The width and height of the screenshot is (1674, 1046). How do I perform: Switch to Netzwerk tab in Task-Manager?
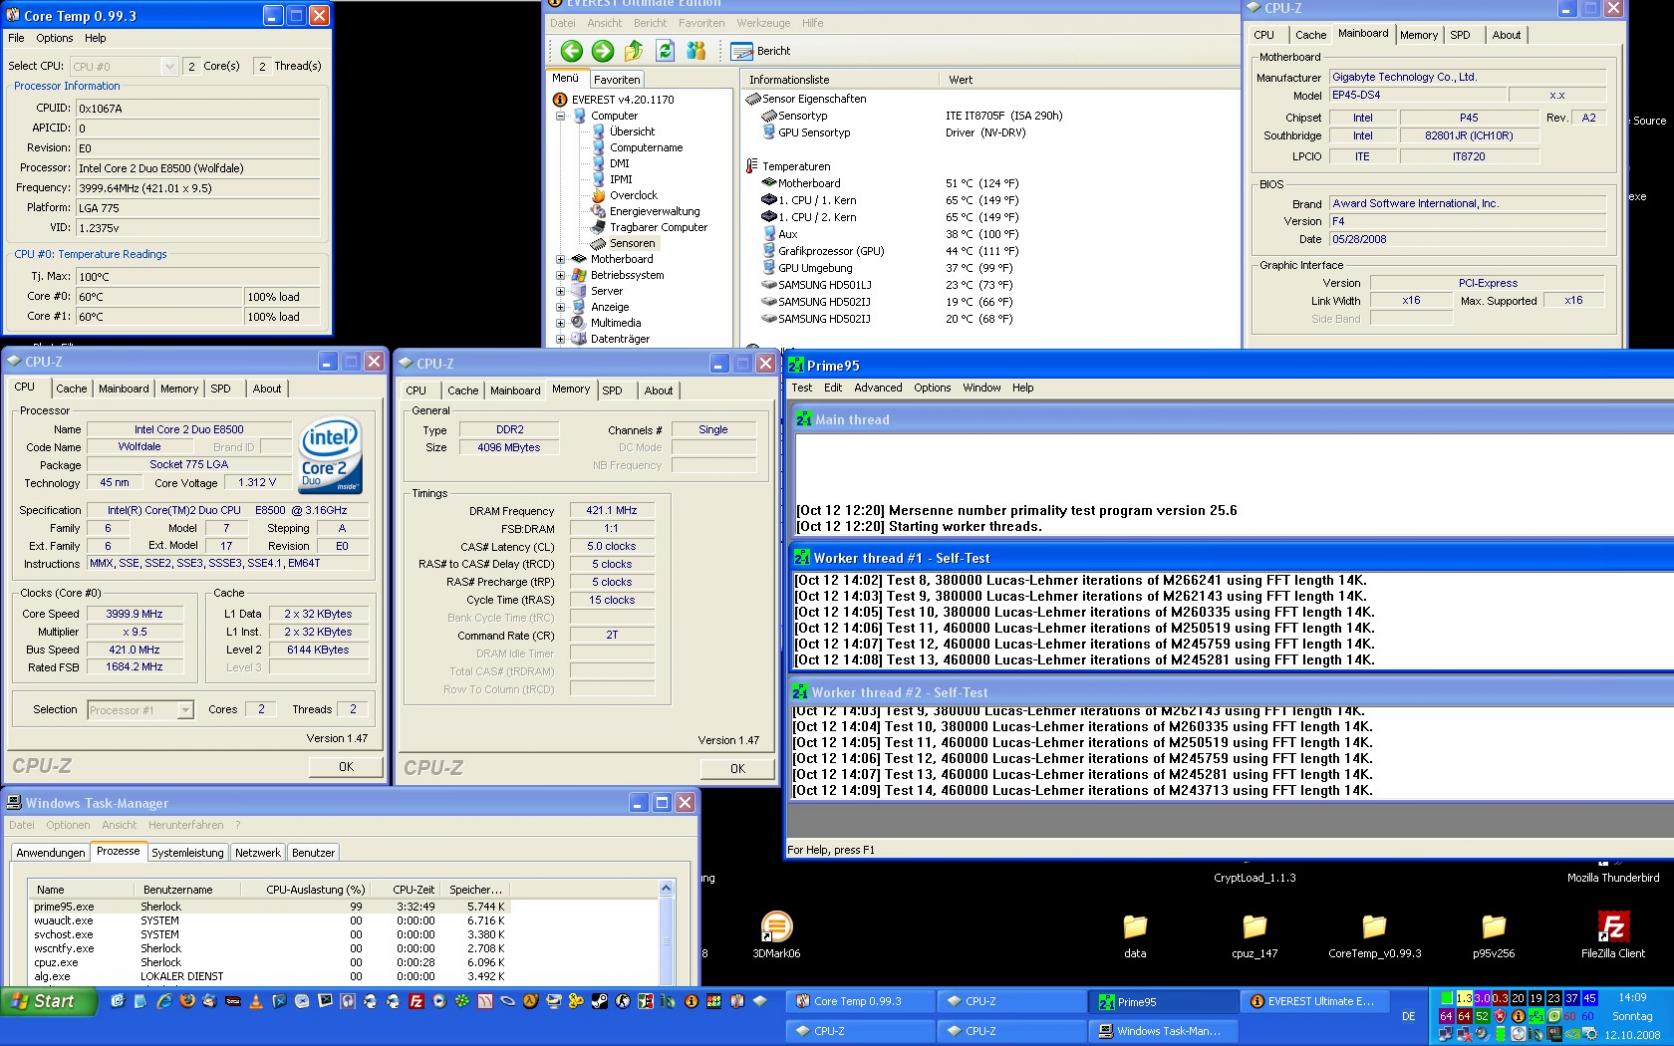[x=258, y=853]
